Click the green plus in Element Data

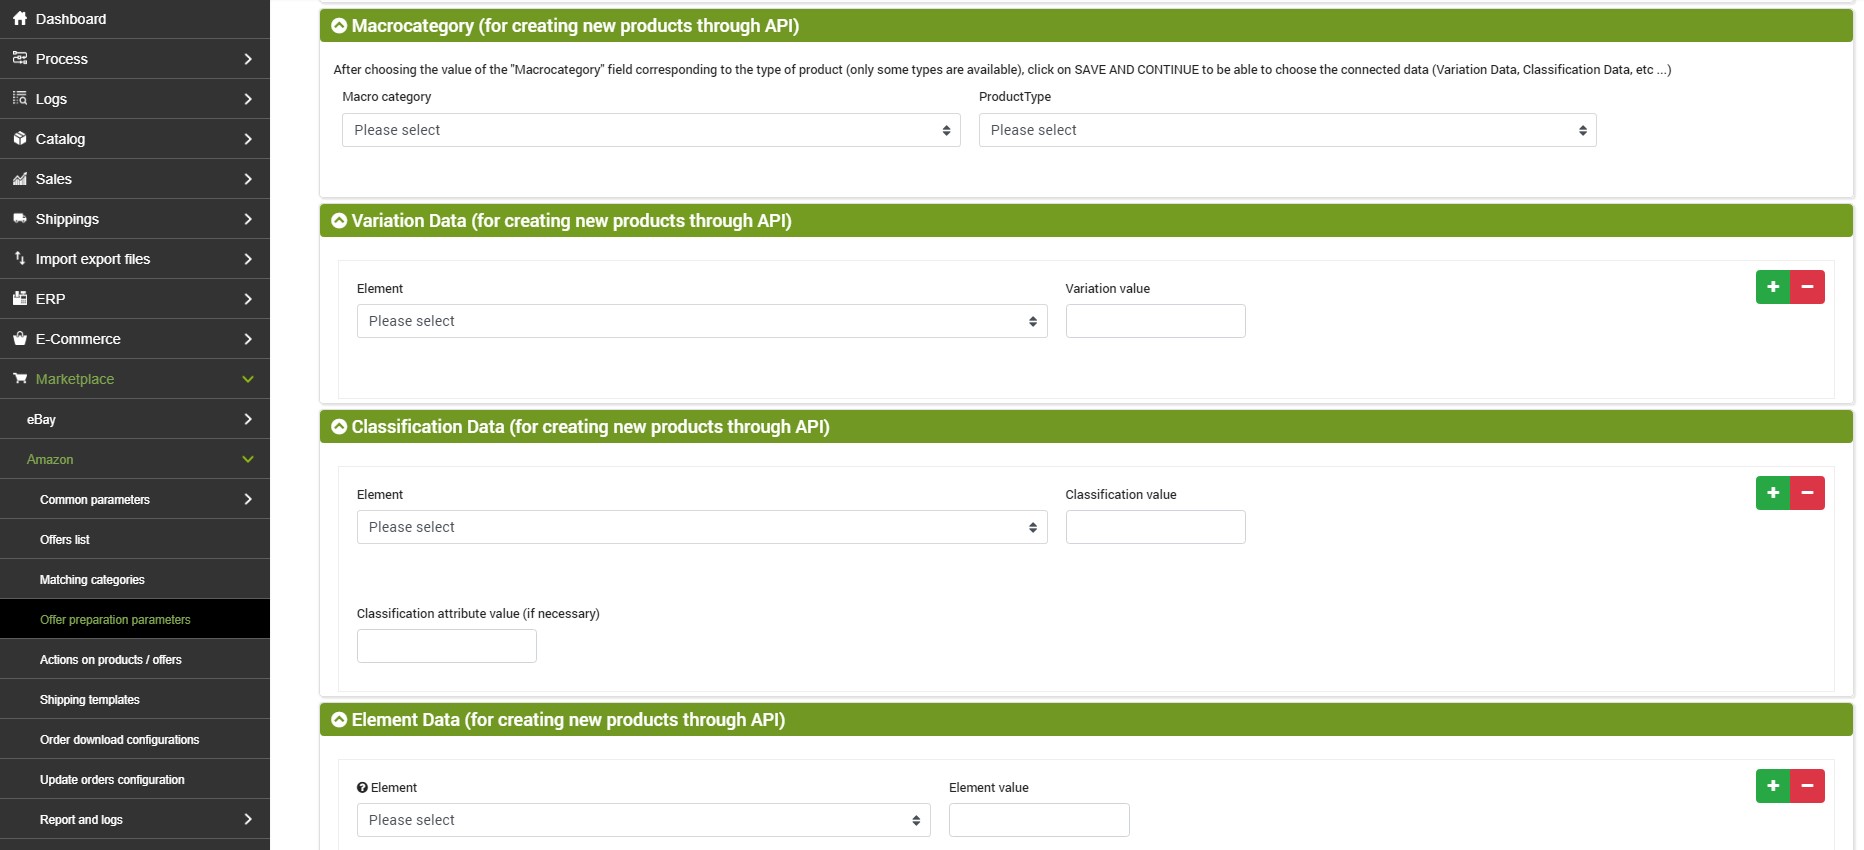(x=1773, y=786)
